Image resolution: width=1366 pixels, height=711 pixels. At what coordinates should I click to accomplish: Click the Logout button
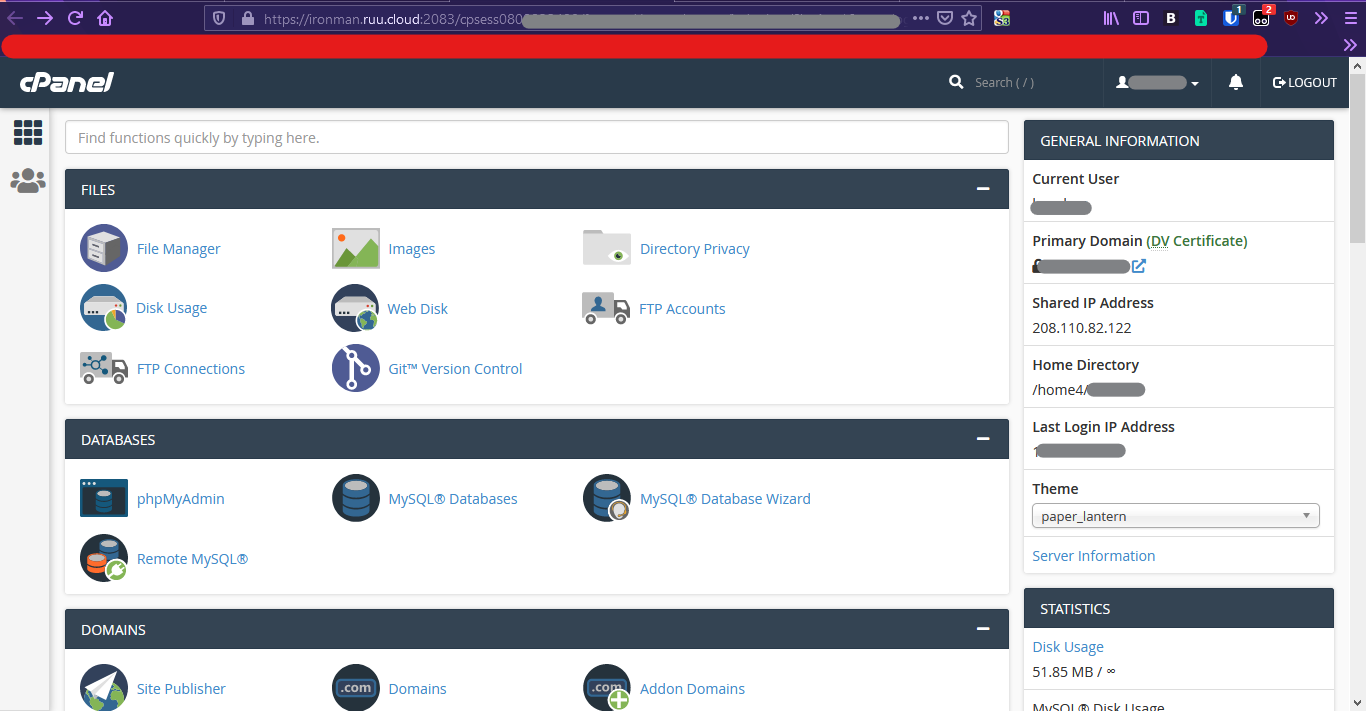coord(1305,83)
